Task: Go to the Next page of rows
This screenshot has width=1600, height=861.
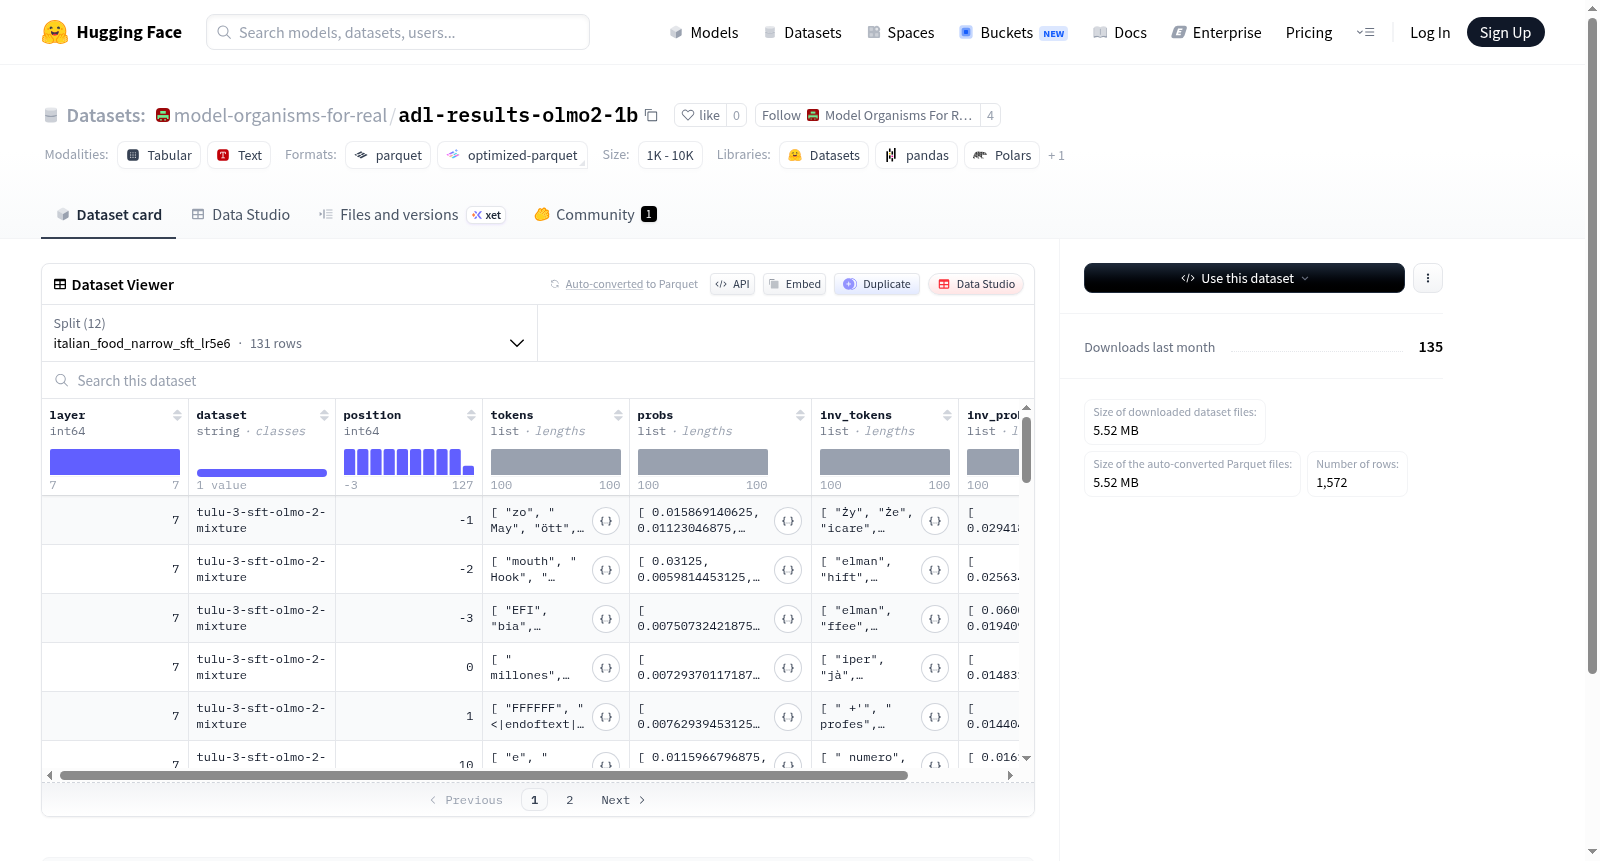Action: (x=623, y=800)
